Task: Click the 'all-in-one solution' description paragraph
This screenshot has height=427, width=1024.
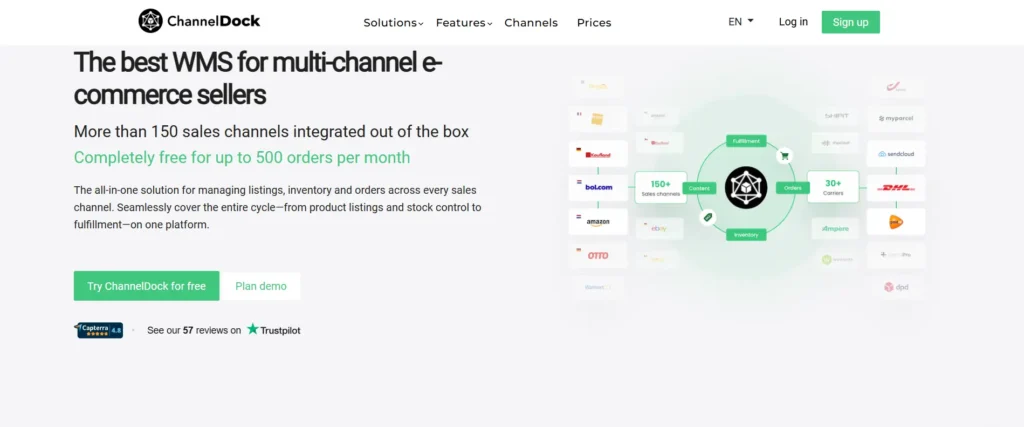Action: point(278,207)
